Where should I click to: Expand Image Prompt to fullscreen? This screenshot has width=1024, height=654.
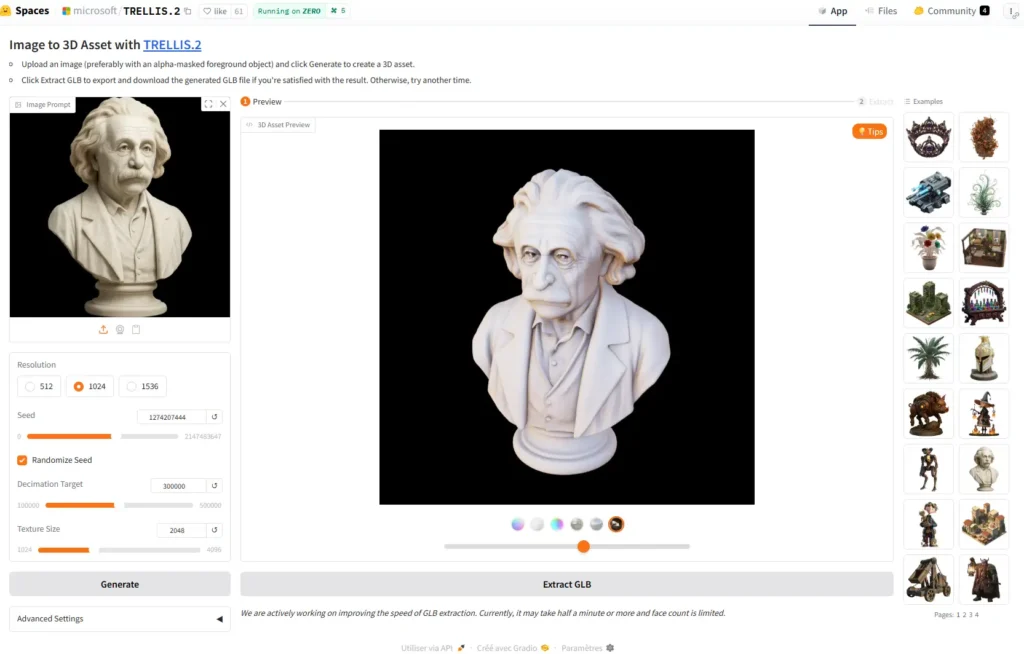(x=208, y=103)
